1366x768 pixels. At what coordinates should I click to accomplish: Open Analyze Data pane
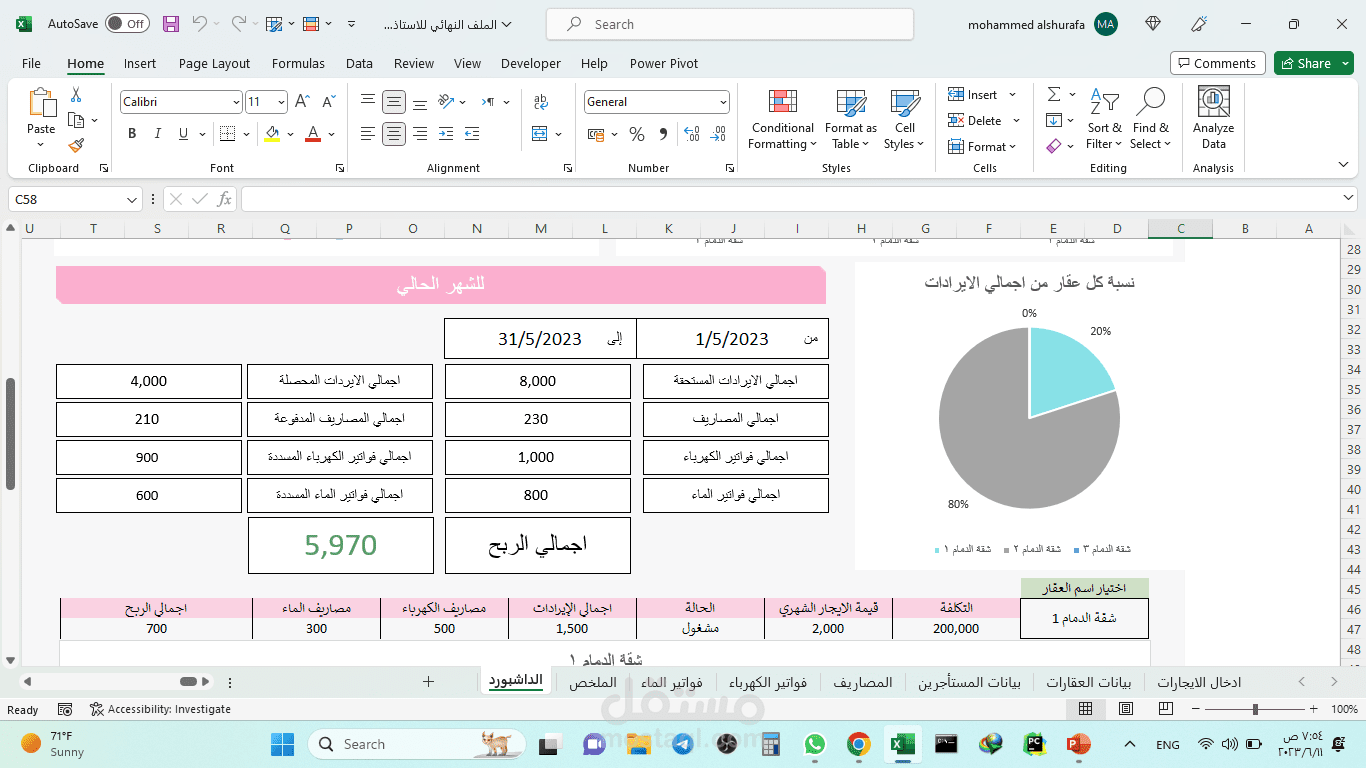click(1213, 118)
